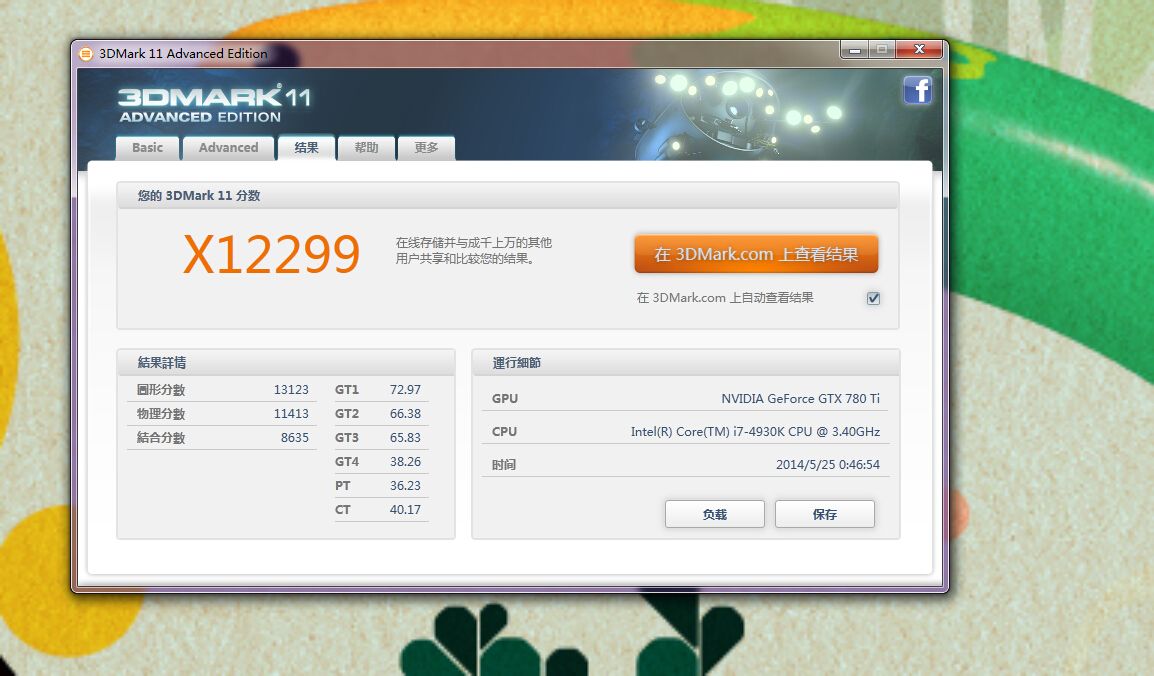The width and height of the screenshot is (1154, 676).
Task: Click the CT value 40.17
Action: coord(406,509)
